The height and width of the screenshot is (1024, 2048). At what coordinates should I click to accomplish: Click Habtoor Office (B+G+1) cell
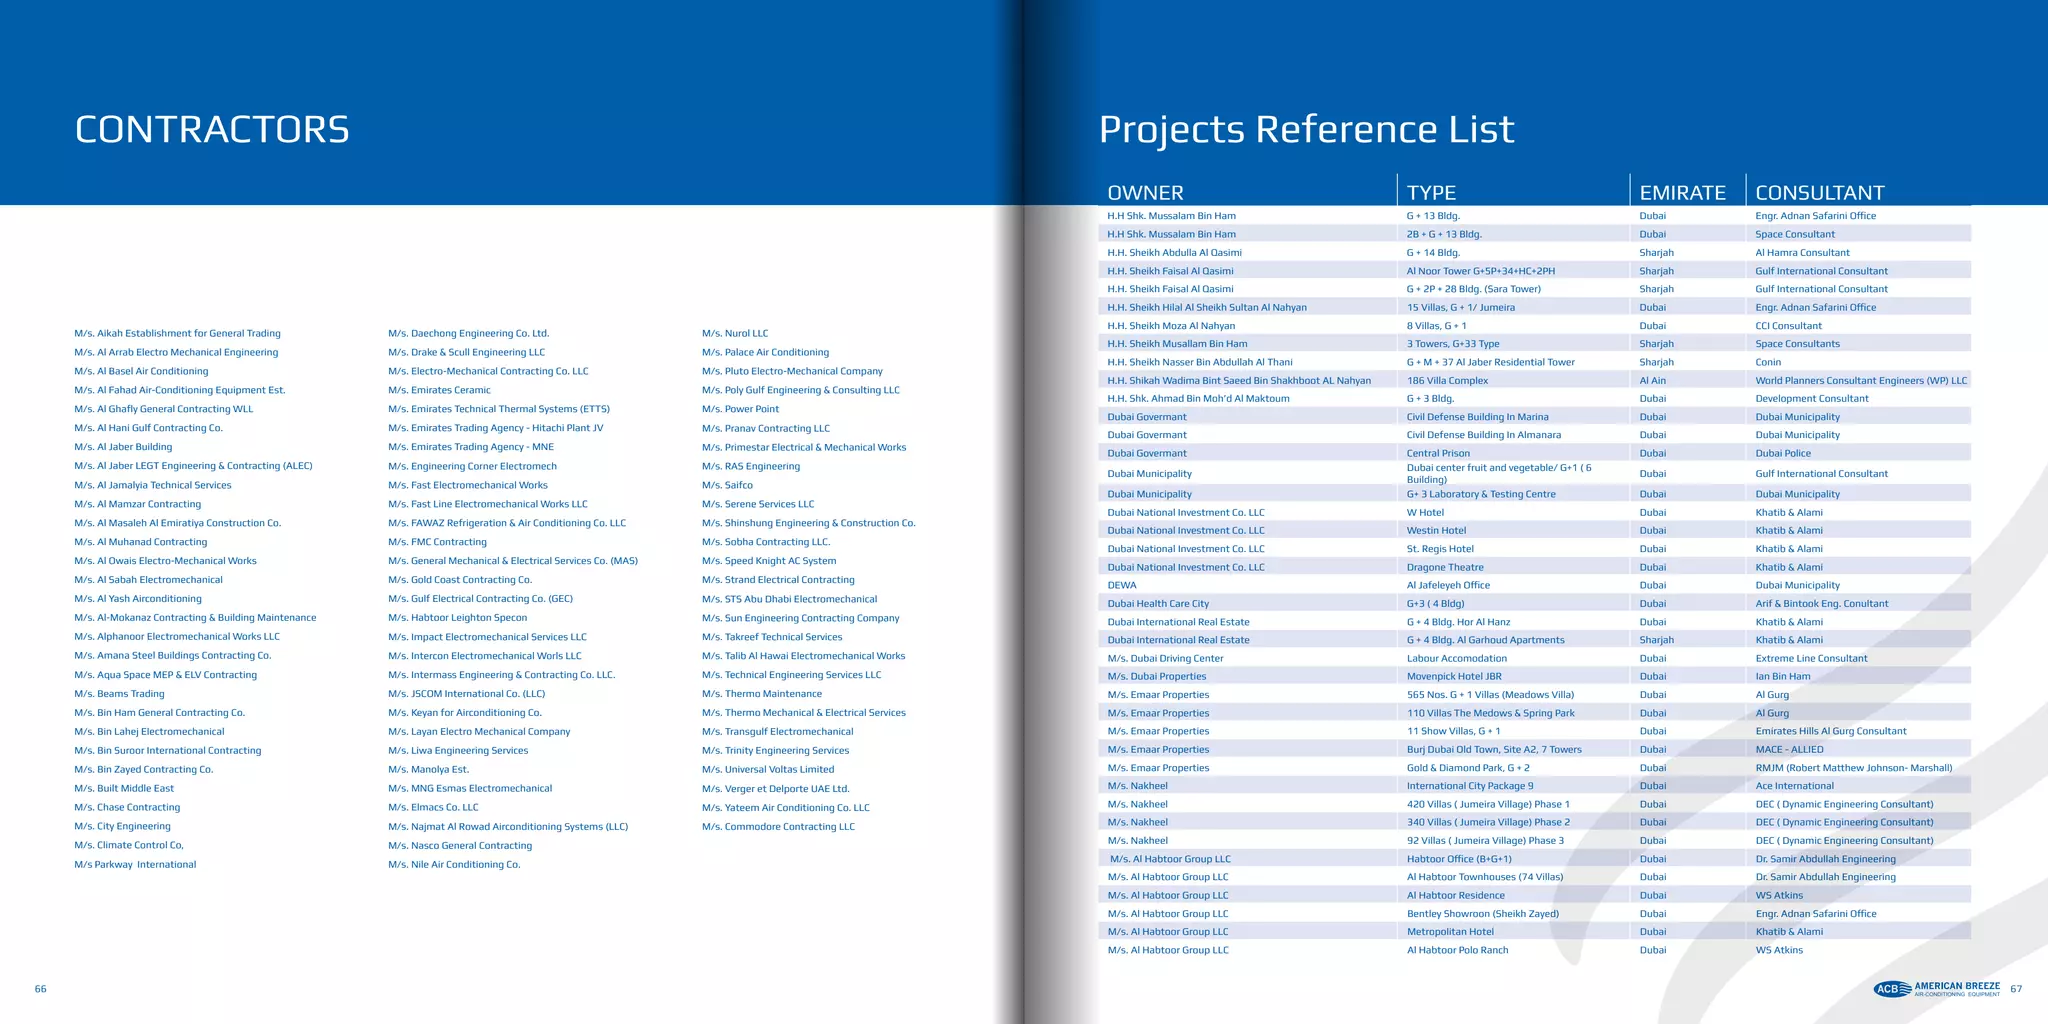tap(1459, 859)
